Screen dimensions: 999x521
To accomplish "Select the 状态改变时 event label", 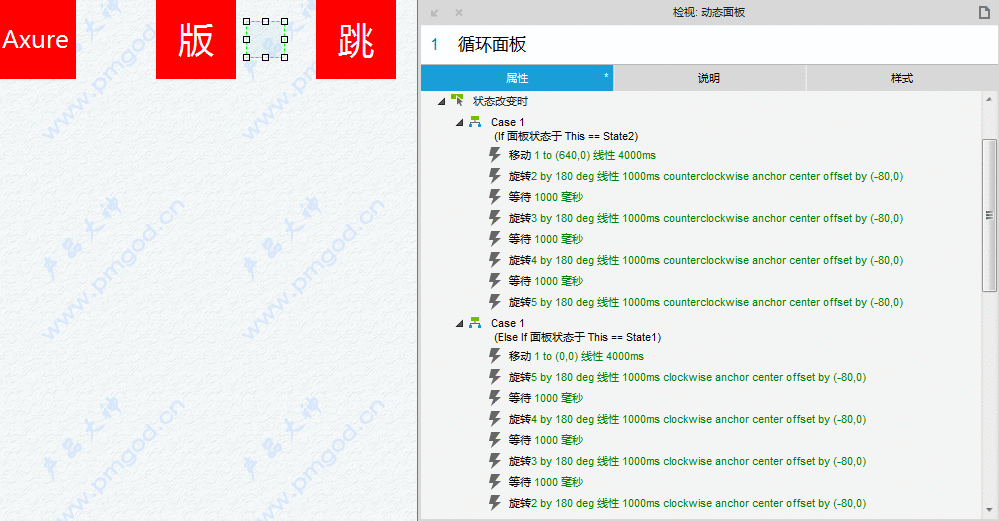I will coord(500,101).
